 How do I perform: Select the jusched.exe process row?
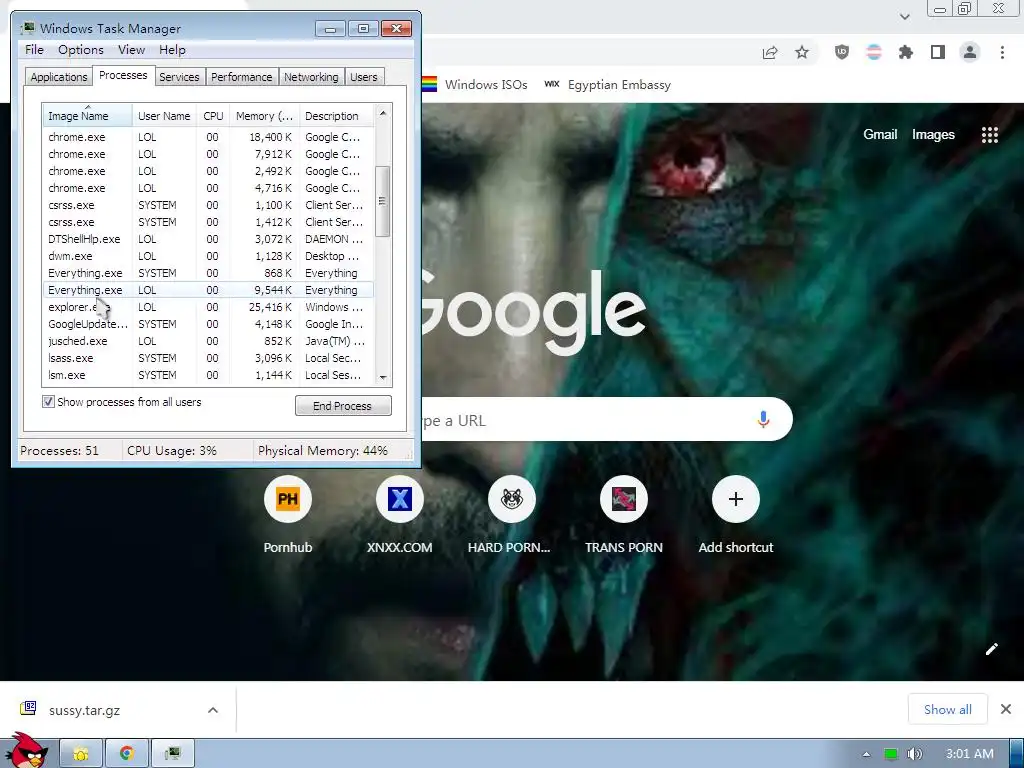click(208, 341)
